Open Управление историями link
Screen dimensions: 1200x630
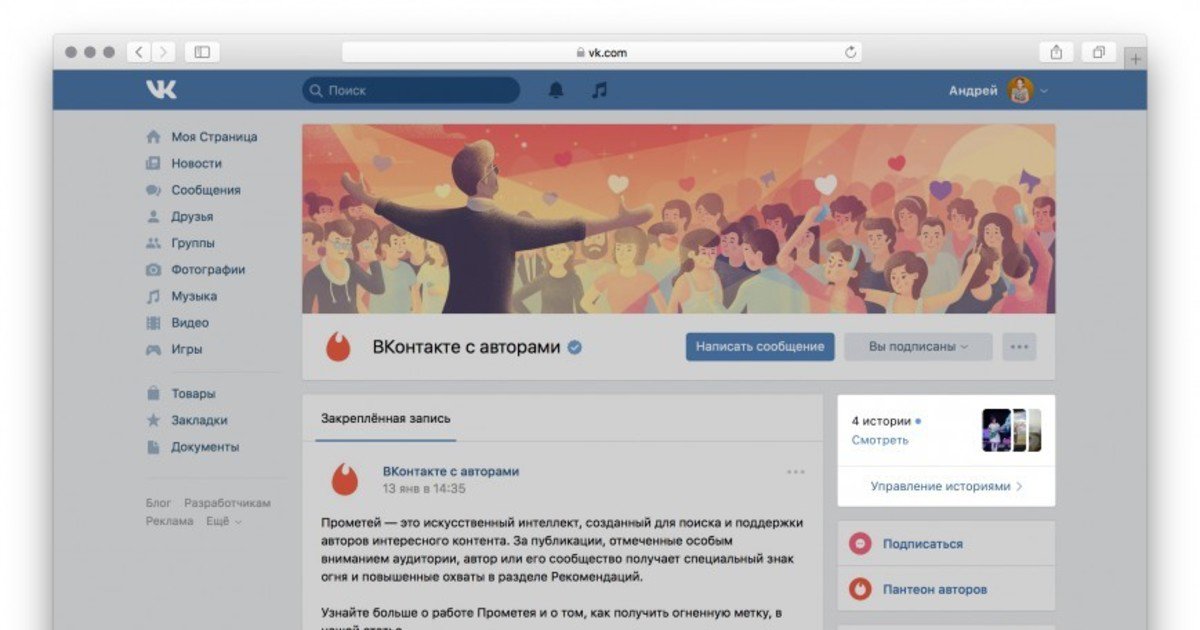coord(946,486)
